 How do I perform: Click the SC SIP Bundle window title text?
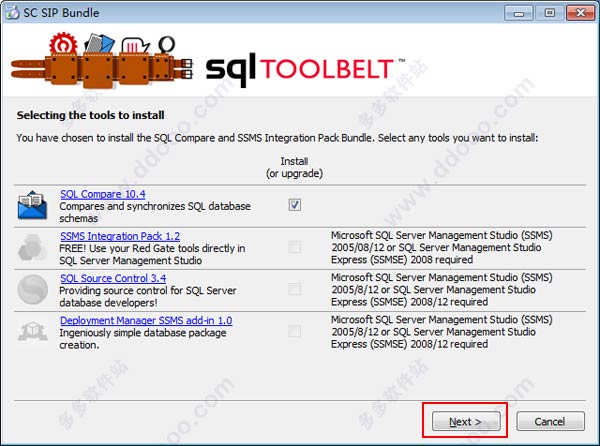tap(61, 13)
